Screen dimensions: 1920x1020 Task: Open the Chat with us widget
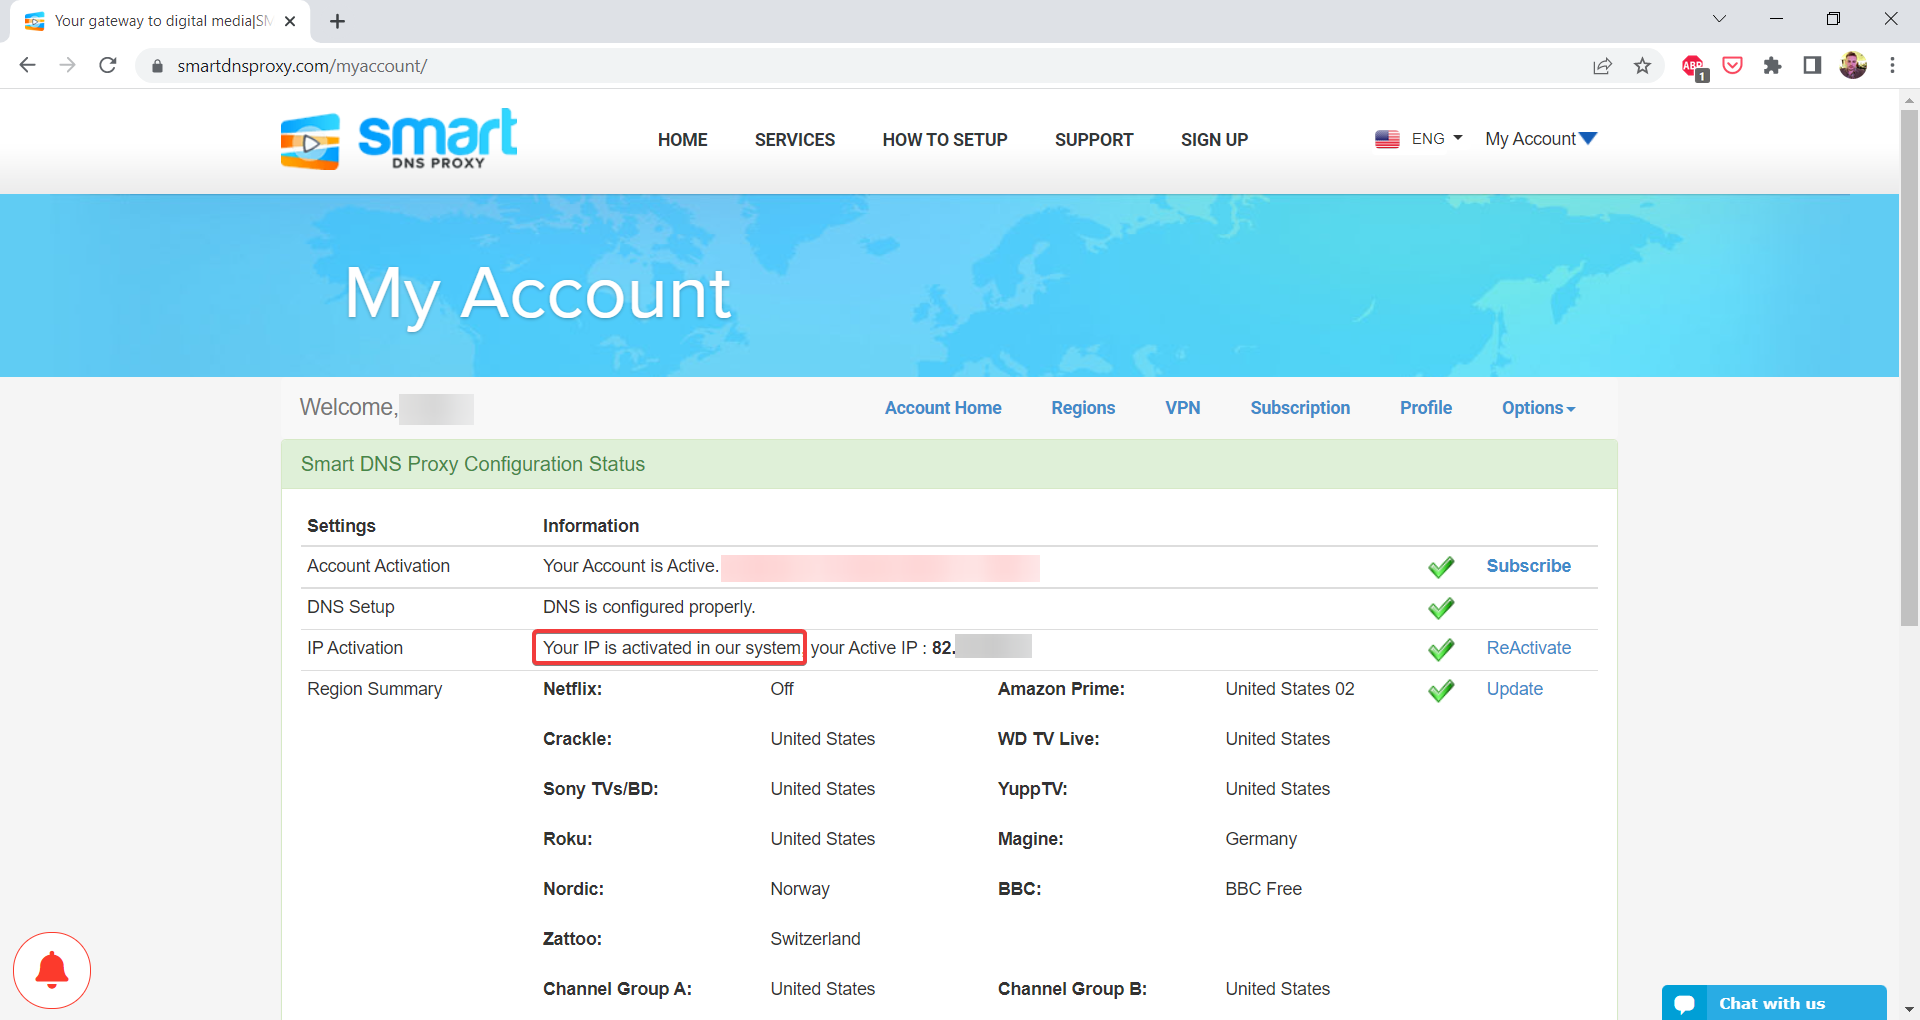click(1772, 1003)
